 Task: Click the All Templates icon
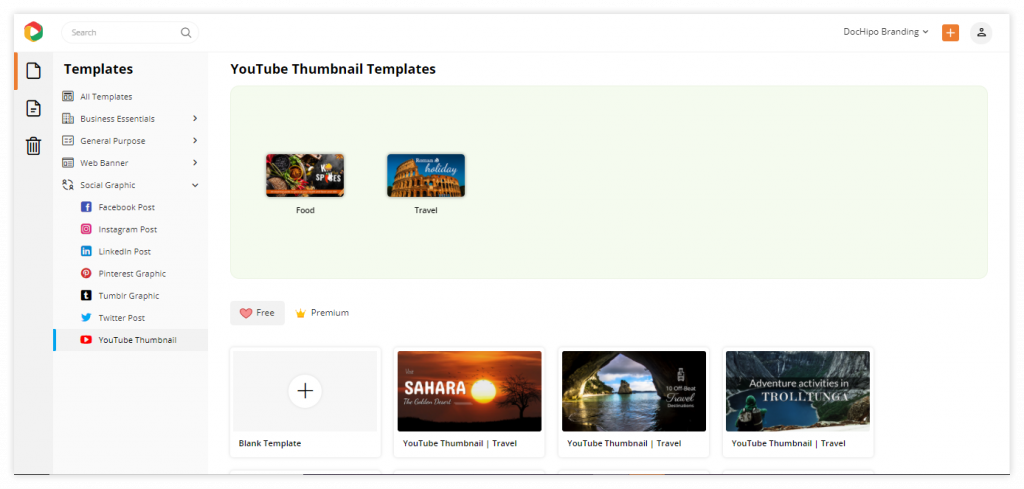68,97
